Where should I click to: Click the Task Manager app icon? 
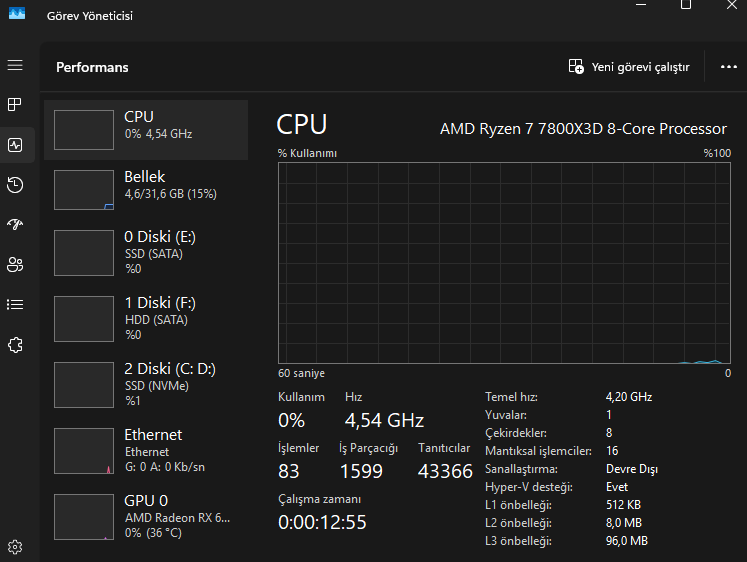coord(17,13)
